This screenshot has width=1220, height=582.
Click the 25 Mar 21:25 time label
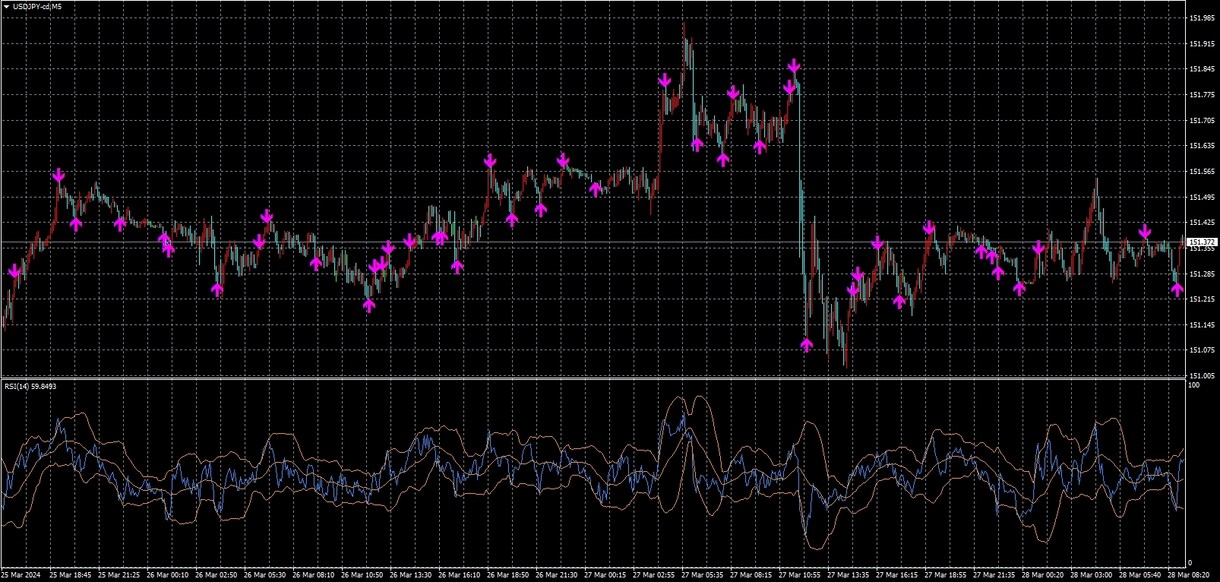point(117,575)
